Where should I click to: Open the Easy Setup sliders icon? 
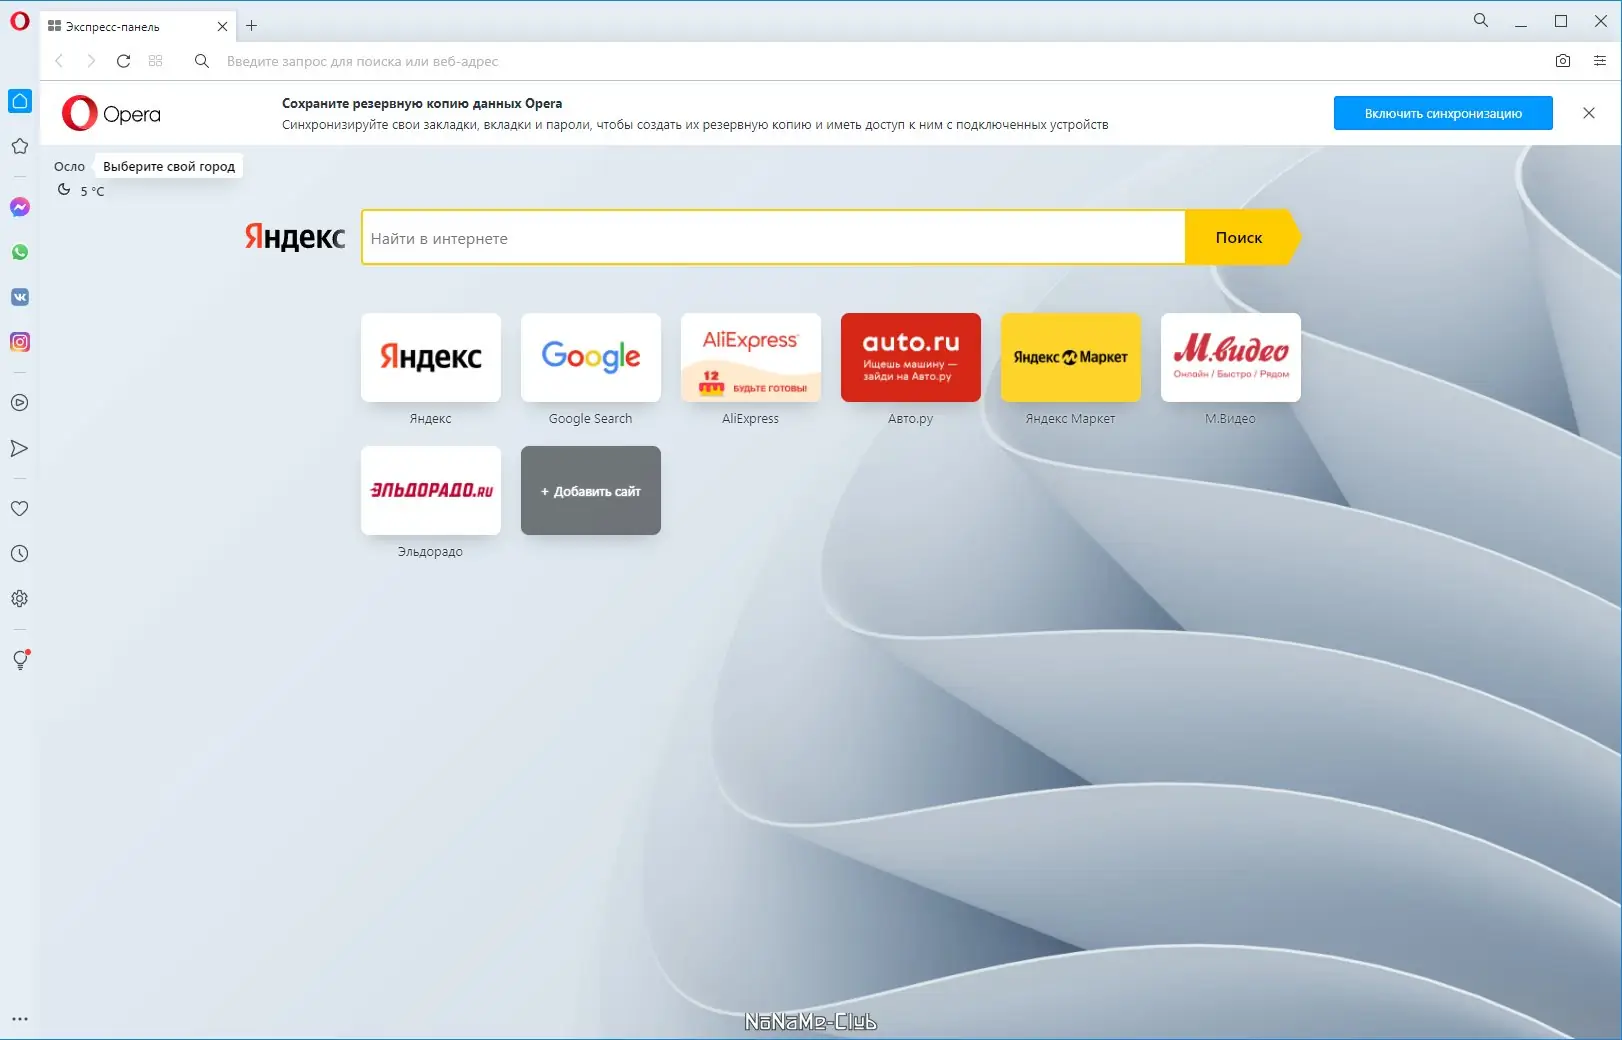click(x=1600, y=61)
